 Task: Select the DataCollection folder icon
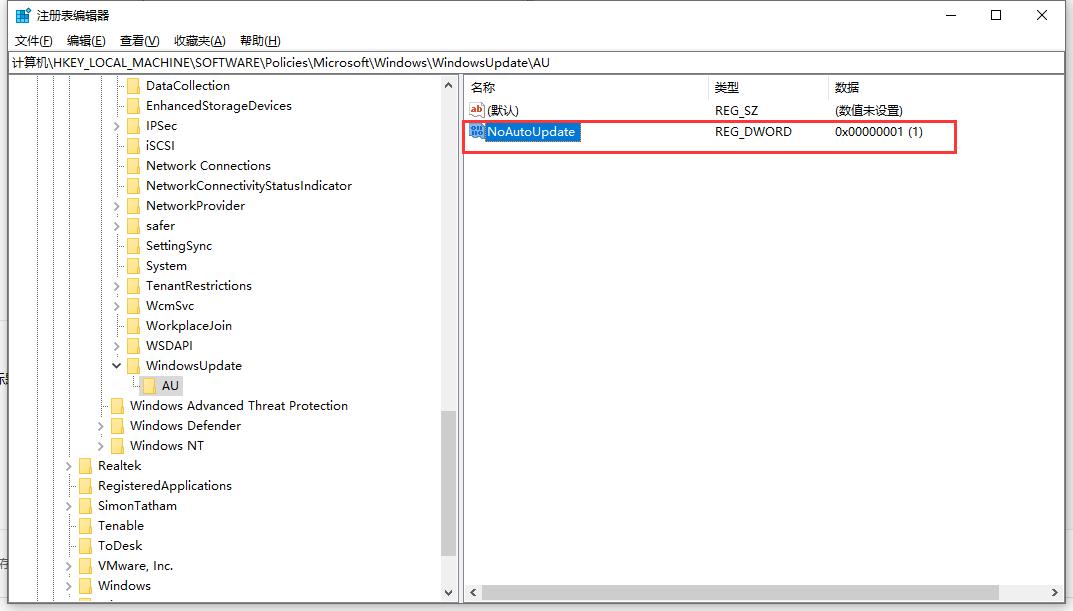pyautogui.click(x=133, y=86)
